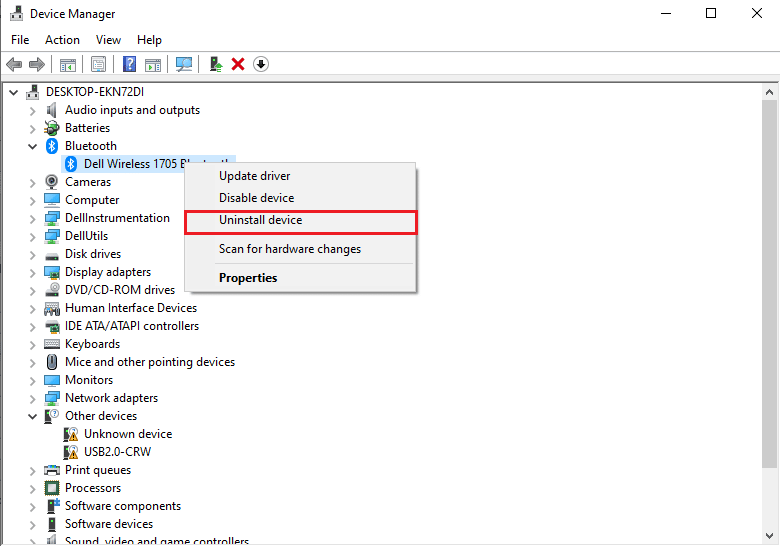Click the Update device driver toolbar icon
This screenshot has height=546, width=780.
216,64
